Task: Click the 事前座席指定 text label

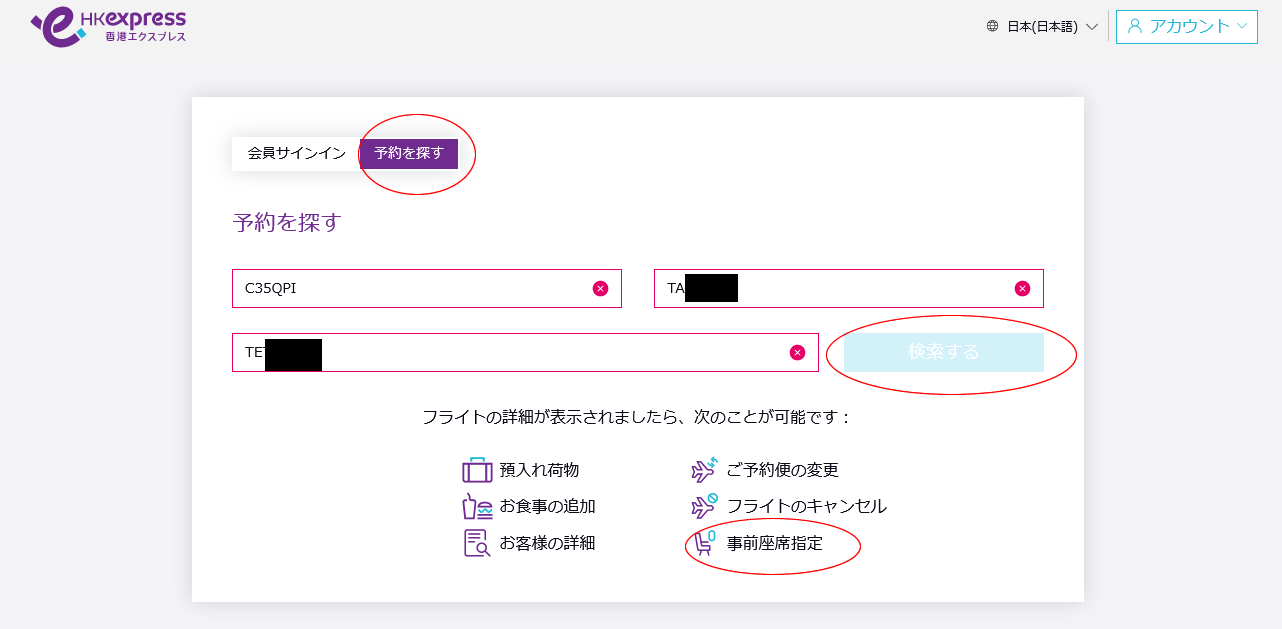Action: 774,544
